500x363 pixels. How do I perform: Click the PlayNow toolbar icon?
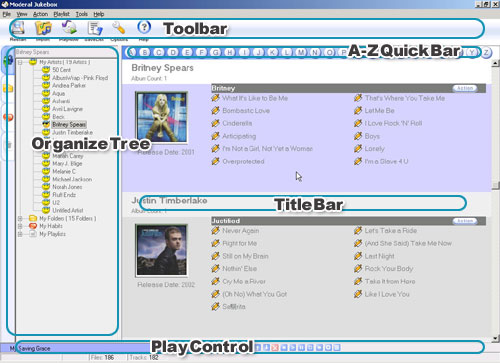tap(69, 27)
